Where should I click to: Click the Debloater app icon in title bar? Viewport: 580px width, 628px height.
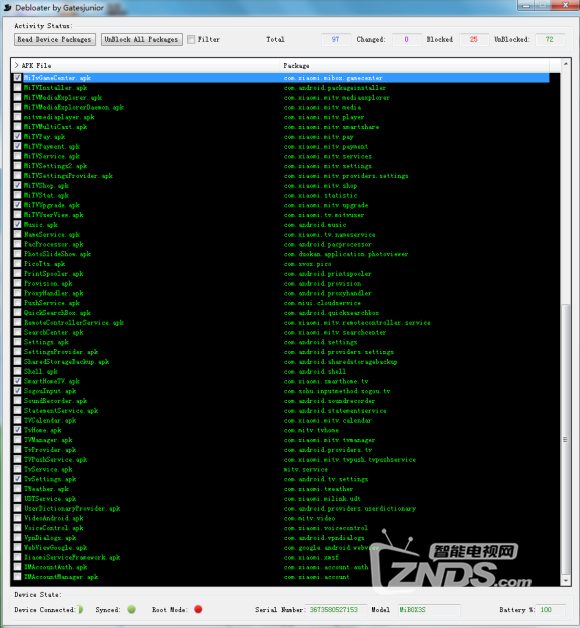click(8, 8)
